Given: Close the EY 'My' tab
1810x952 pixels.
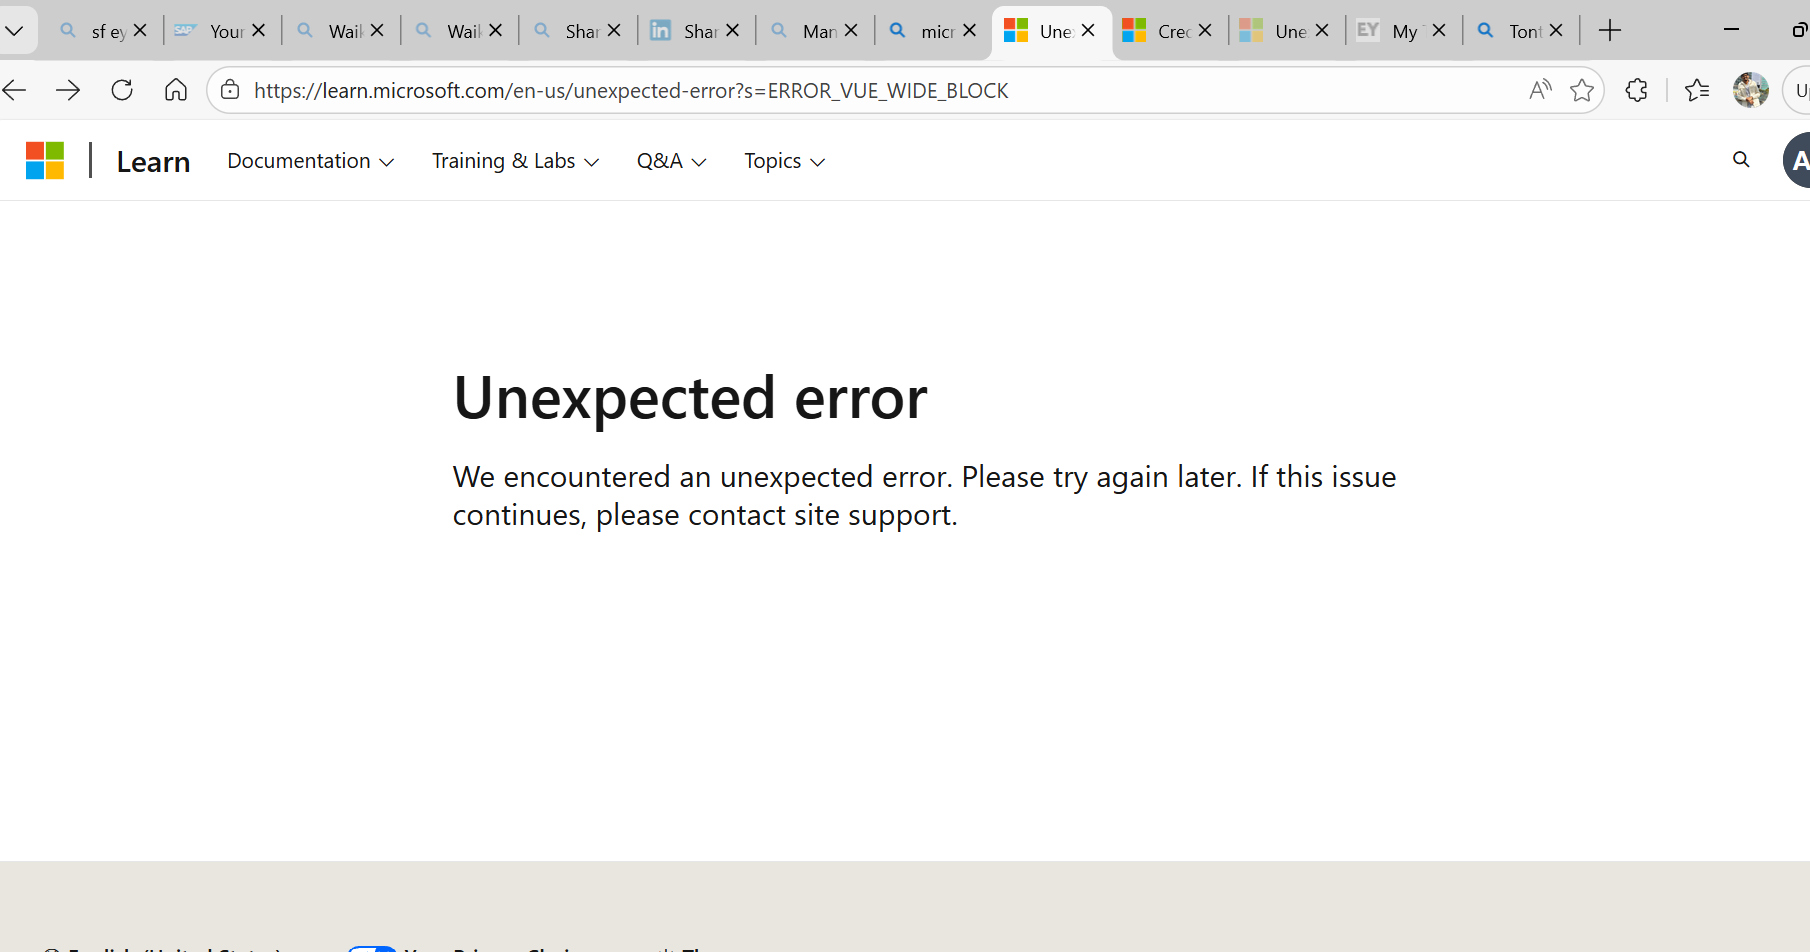Looking at the screenshot, I should [1439, 31].
